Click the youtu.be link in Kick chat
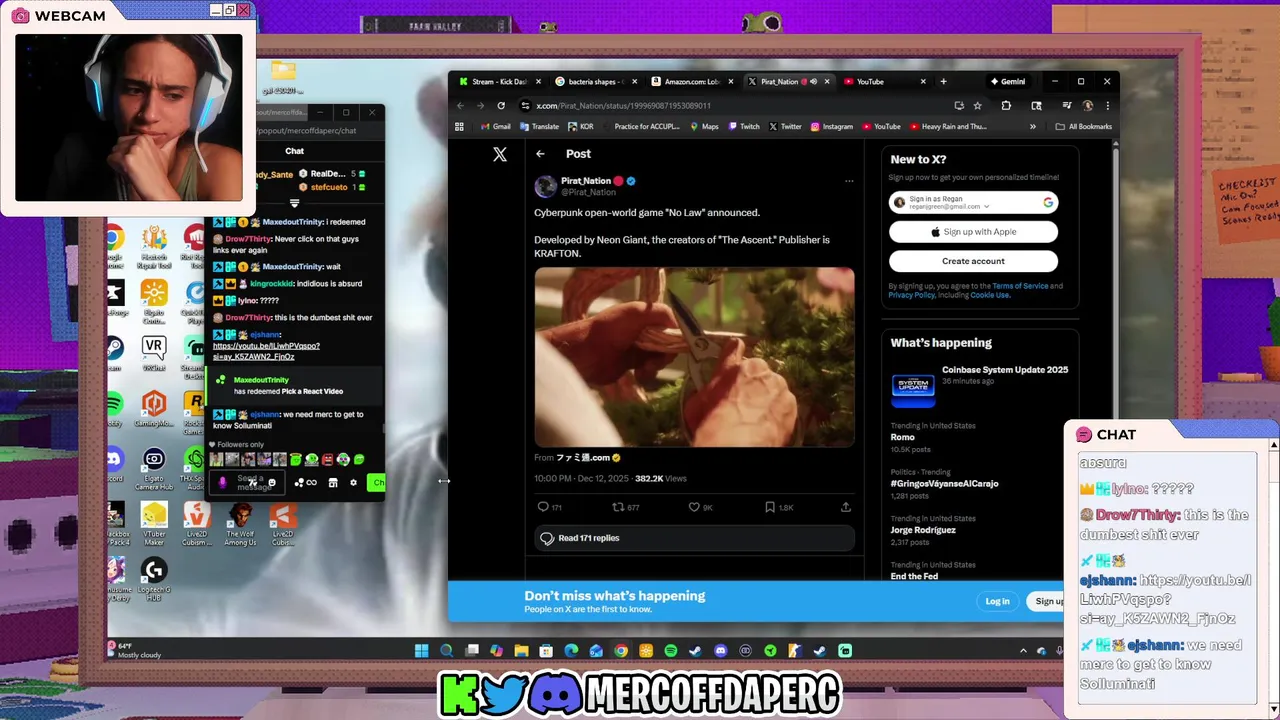 (x=266, y=351)
